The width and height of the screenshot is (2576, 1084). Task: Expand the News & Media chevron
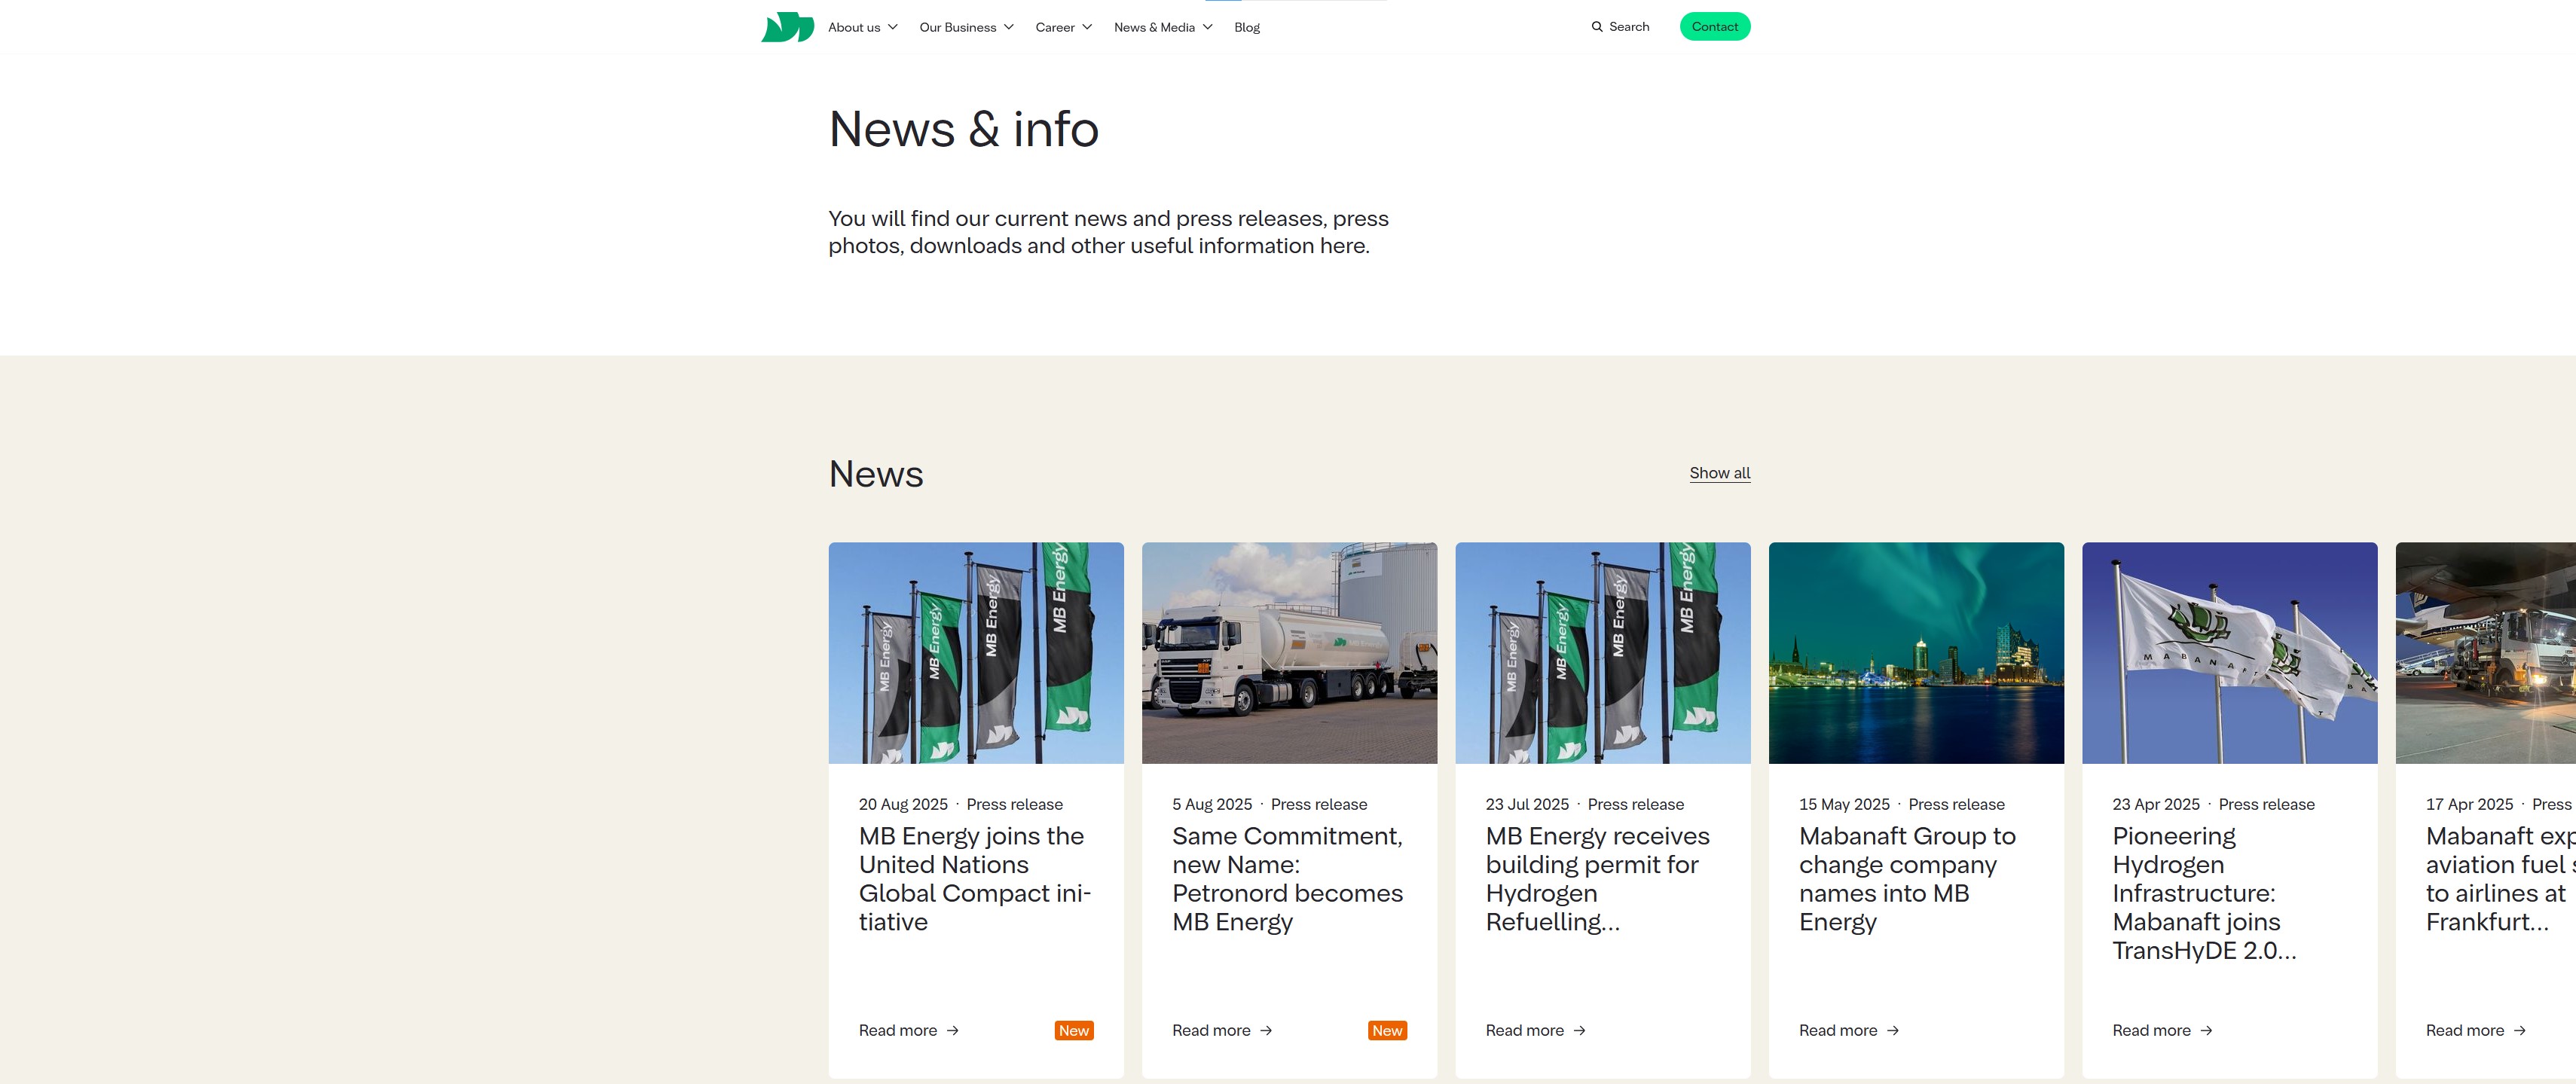[1208, 27]
